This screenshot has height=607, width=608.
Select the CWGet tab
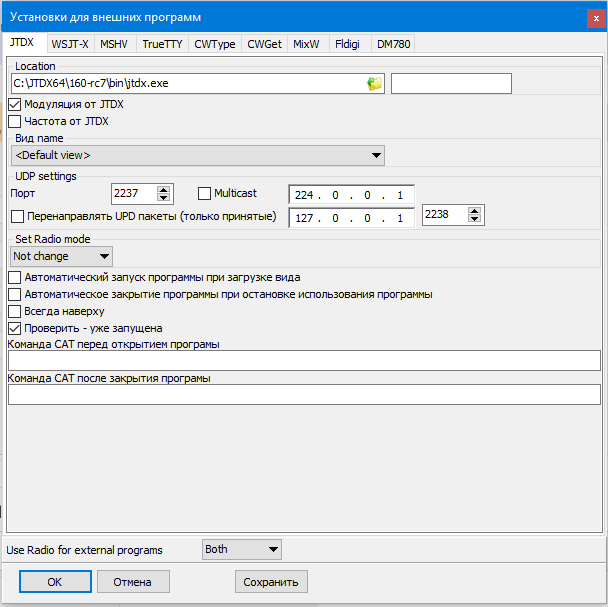click(264, 44)
